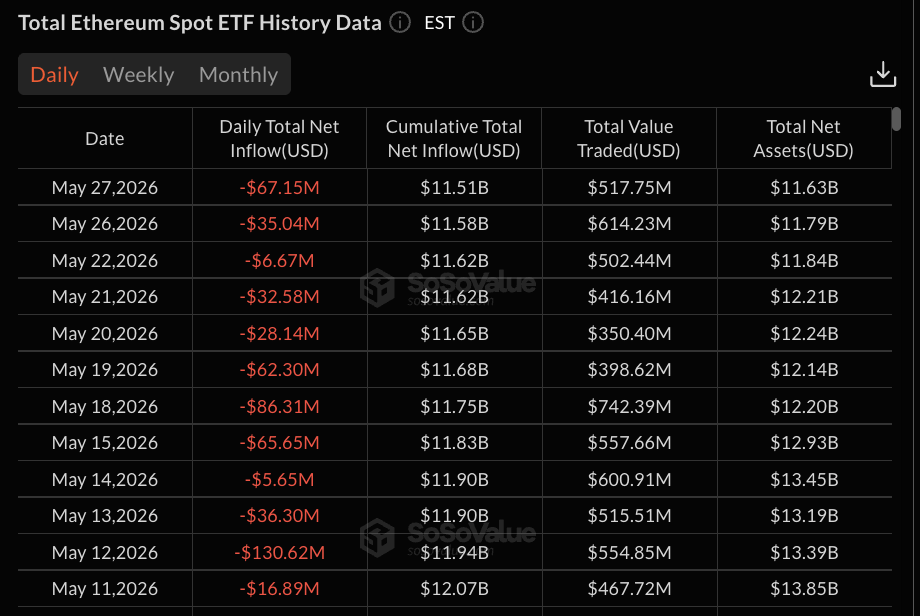The width and height of the screenshot is (920, 616).
Task: Click info icon next to EST
Action: tap(473, 23)
